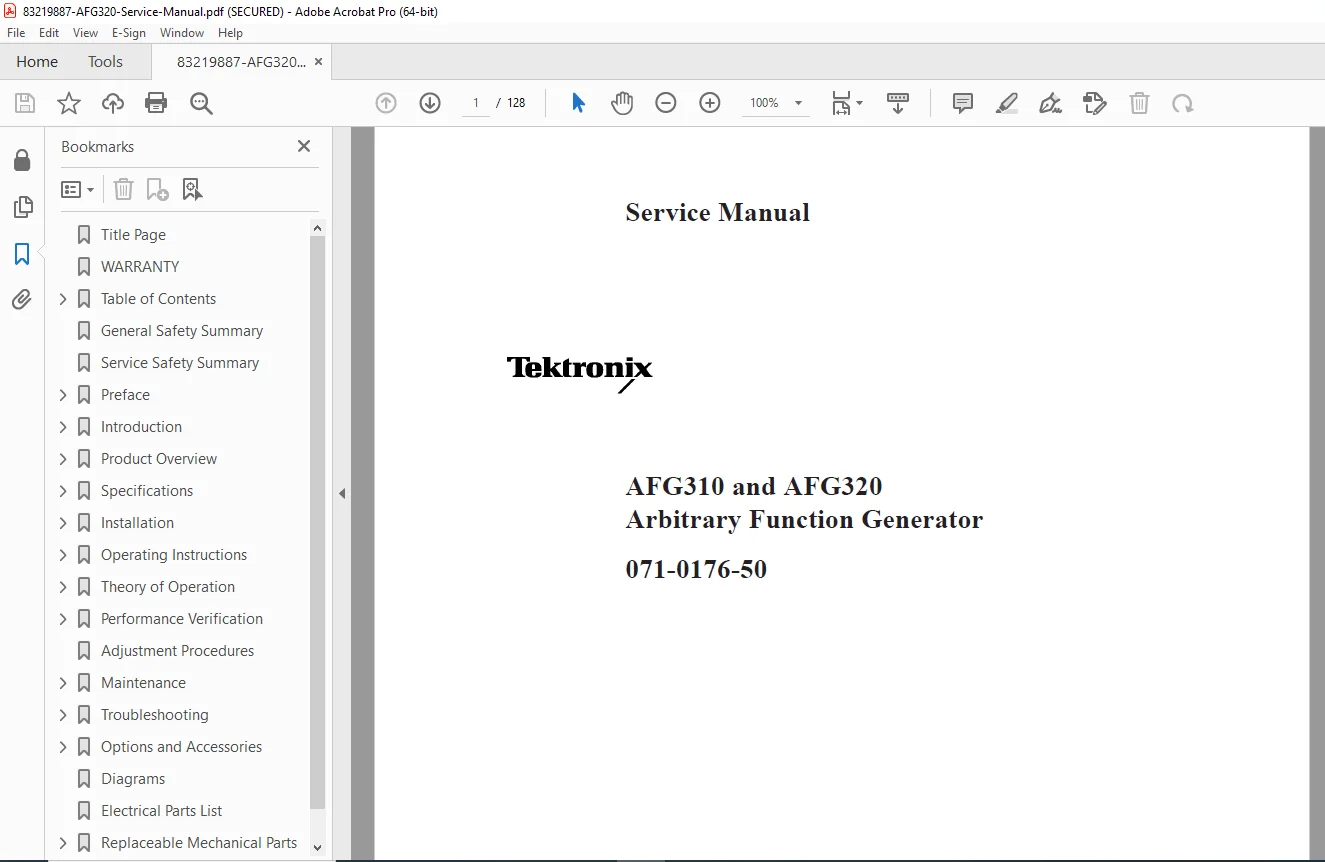Click the page number input field
Image resolution: width=1325 pixels, height=862 pixels.
(x=476, y=103)
